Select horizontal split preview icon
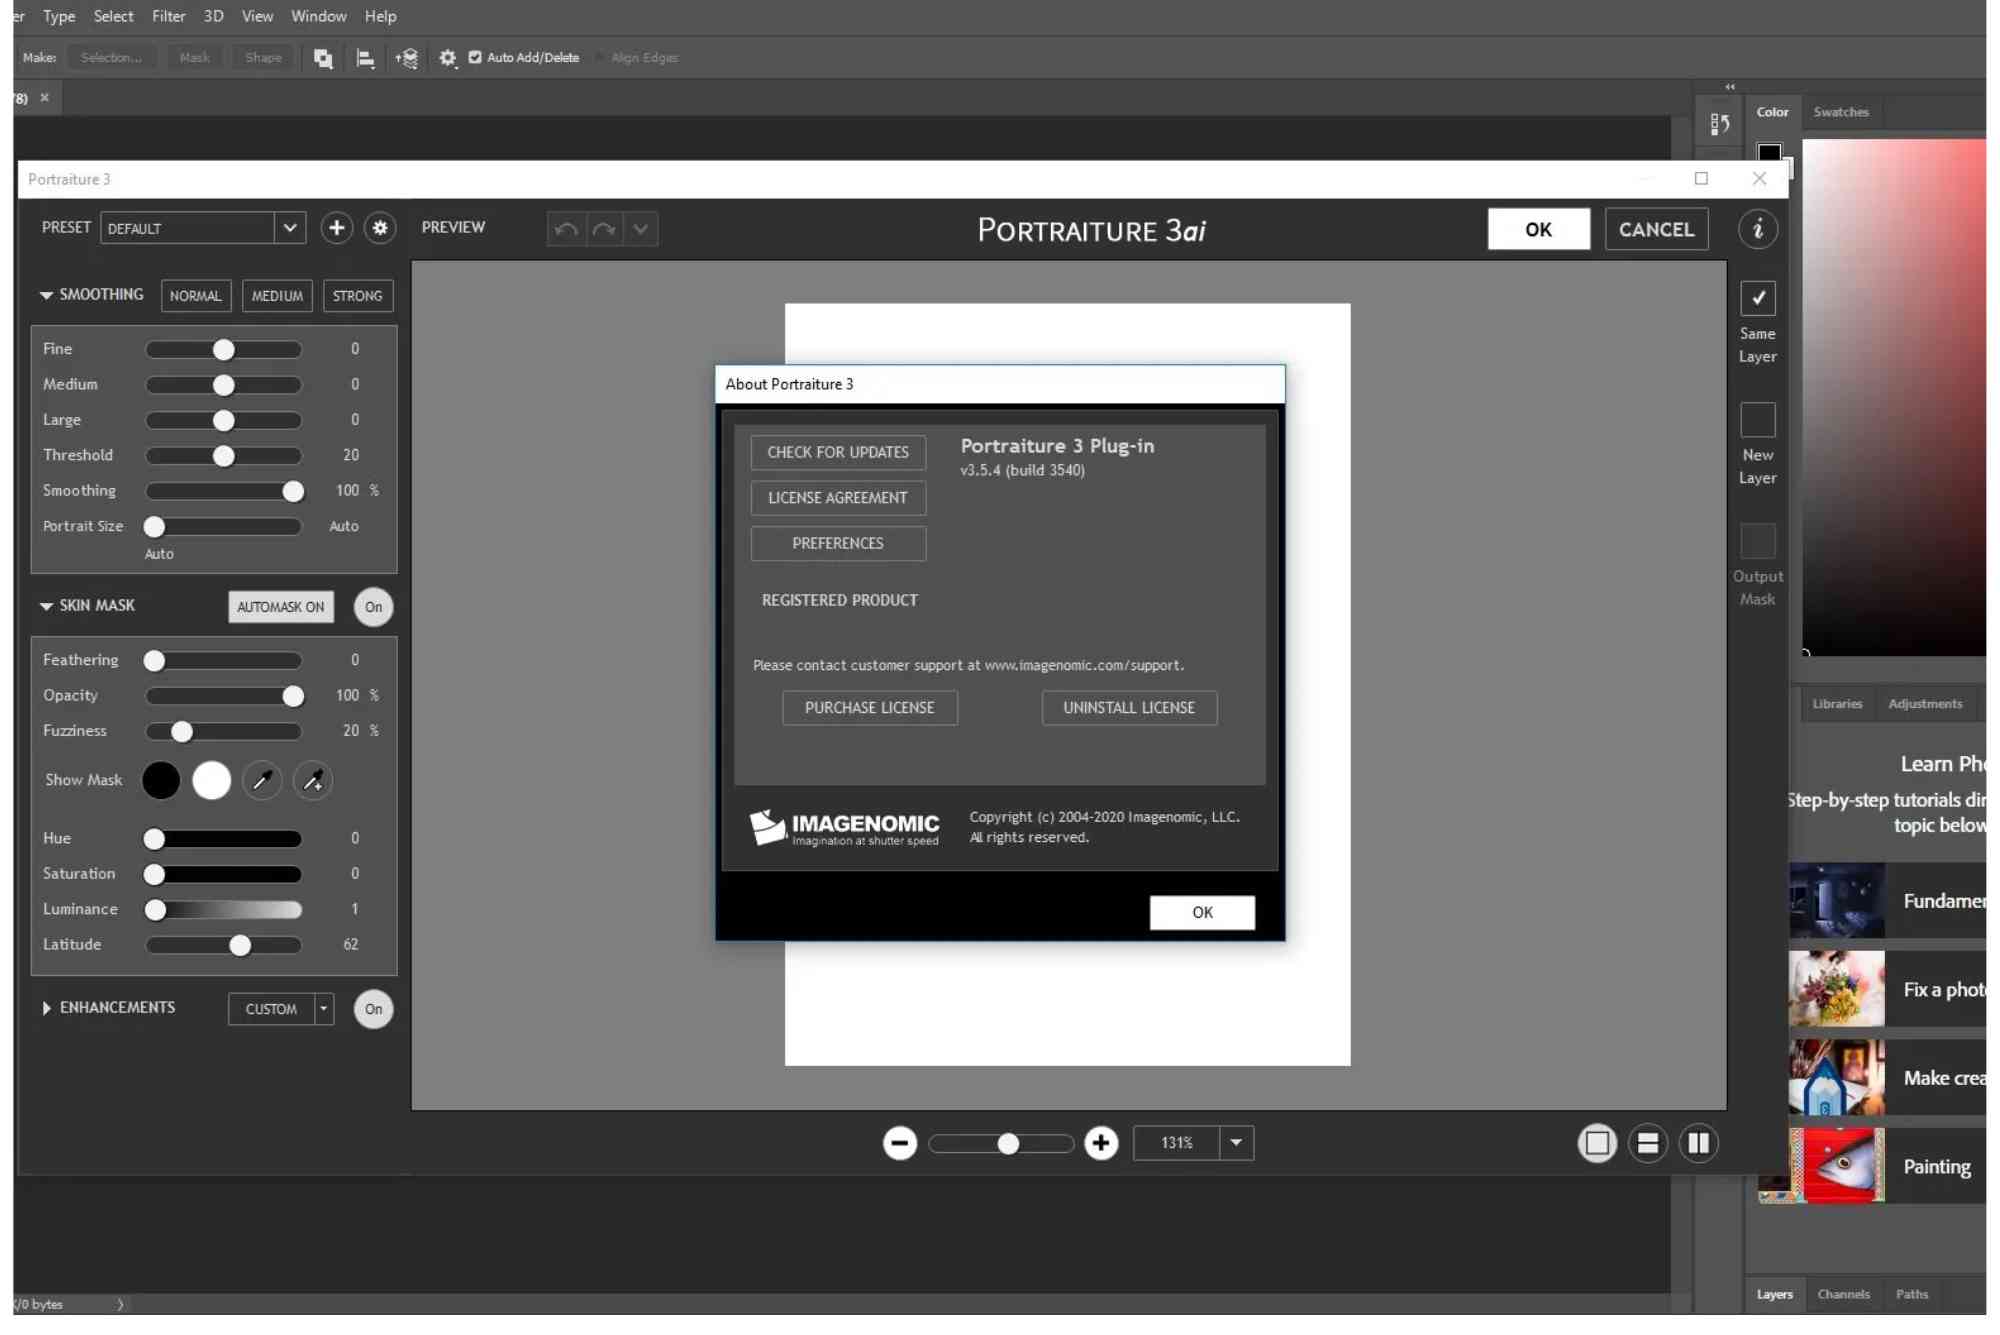The width and height of the screenshot is (2000, 1335). [1648, 1143]
